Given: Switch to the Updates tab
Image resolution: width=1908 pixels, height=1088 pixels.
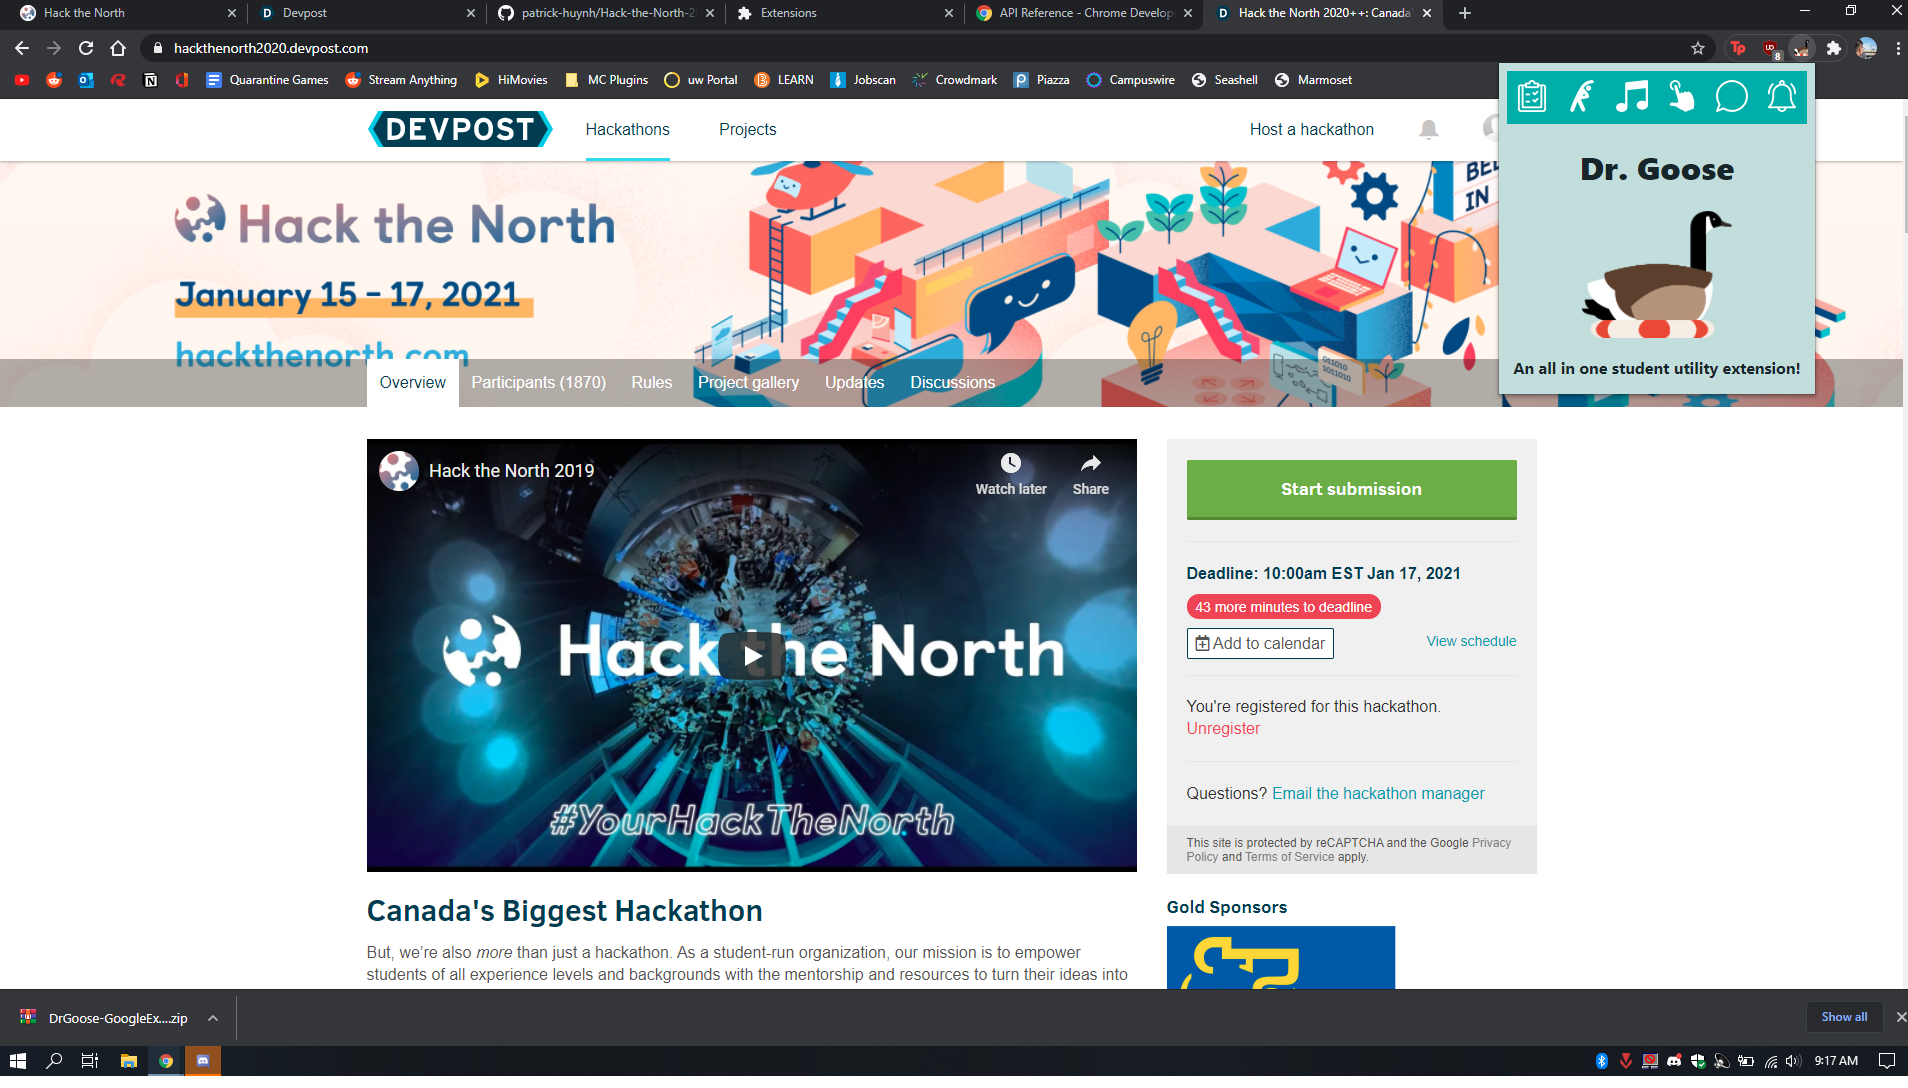Looking at the screenshot, I should [x=855, y=383].
